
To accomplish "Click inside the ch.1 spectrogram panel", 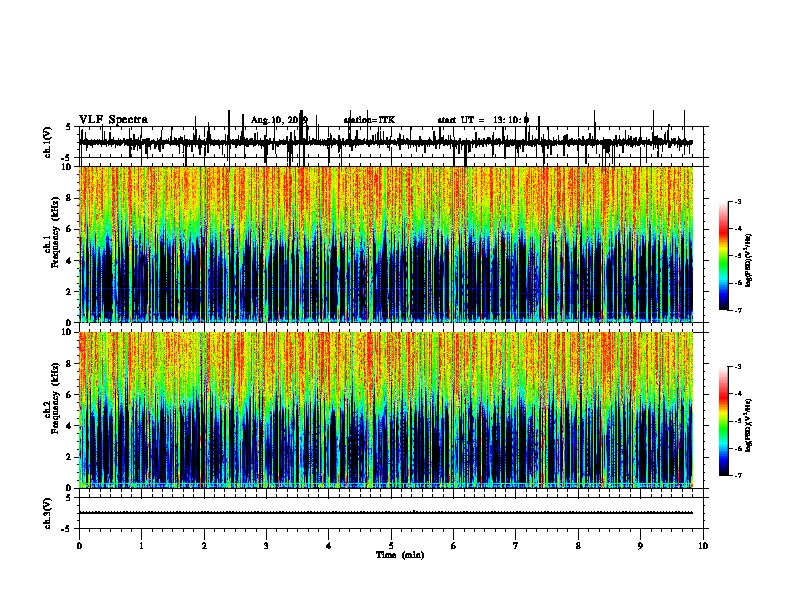I will [x=386, y=244].
